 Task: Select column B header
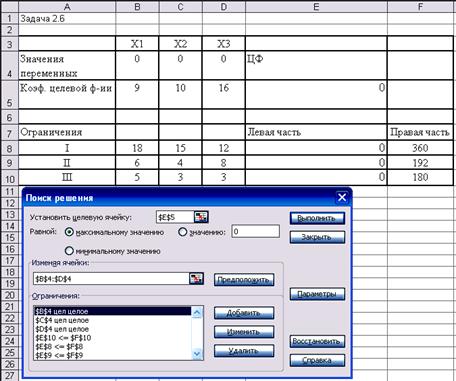(137, 6)
